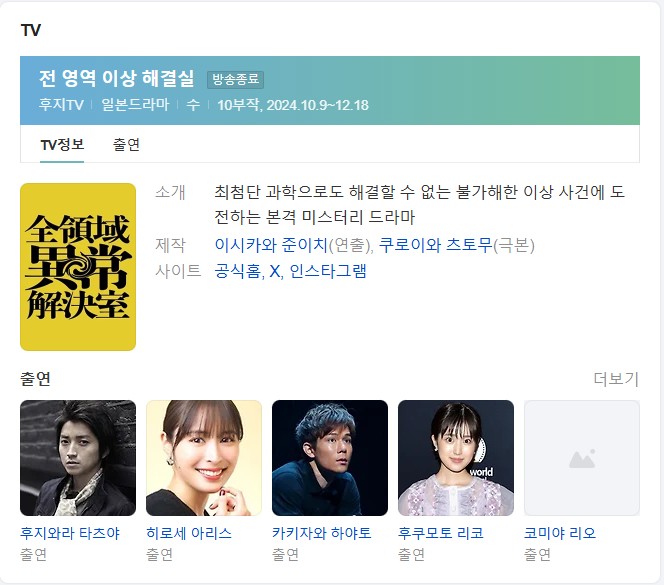
Task: Click the 코미야 리오 name link
Action: [560, 533]
